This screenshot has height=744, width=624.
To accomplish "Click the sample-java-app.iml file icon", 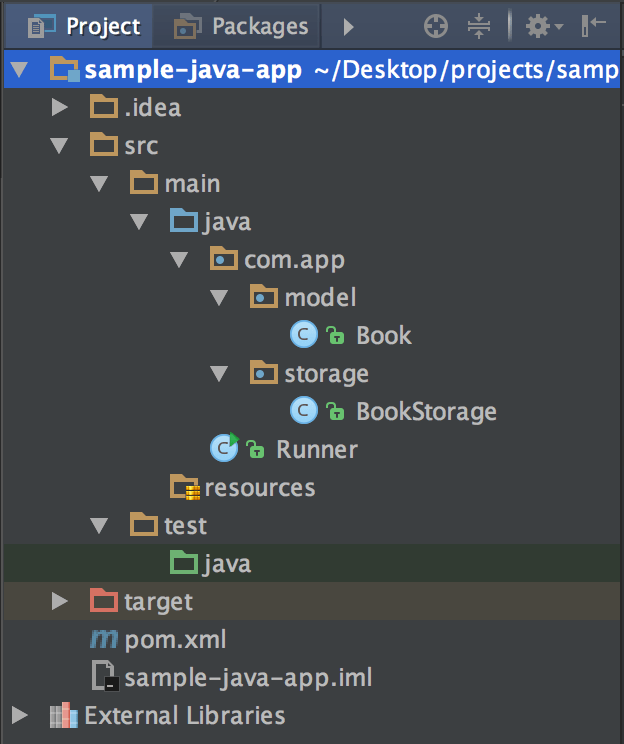I will tap(105, 675).
